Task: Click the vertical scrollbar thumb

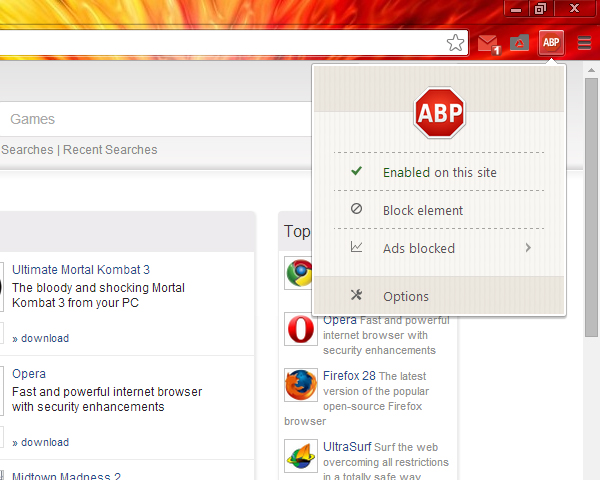Action: tap(591, 207)
